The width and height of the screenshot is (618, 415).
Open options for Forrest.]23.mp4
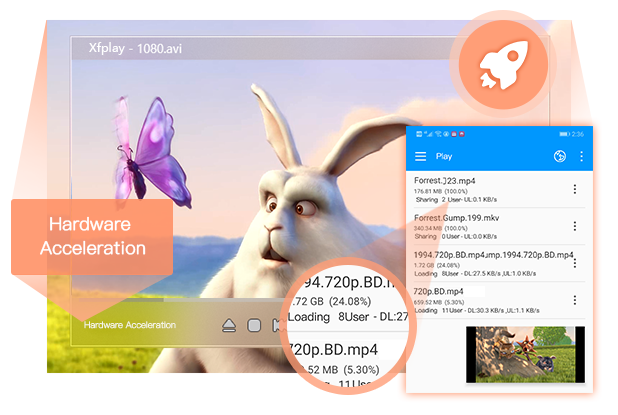575,189
